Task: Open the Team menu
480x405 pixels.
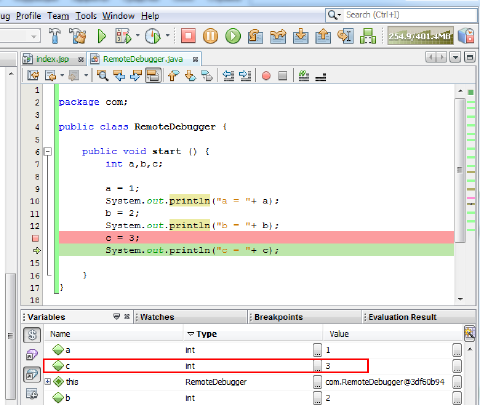Action: coord(58,16)
